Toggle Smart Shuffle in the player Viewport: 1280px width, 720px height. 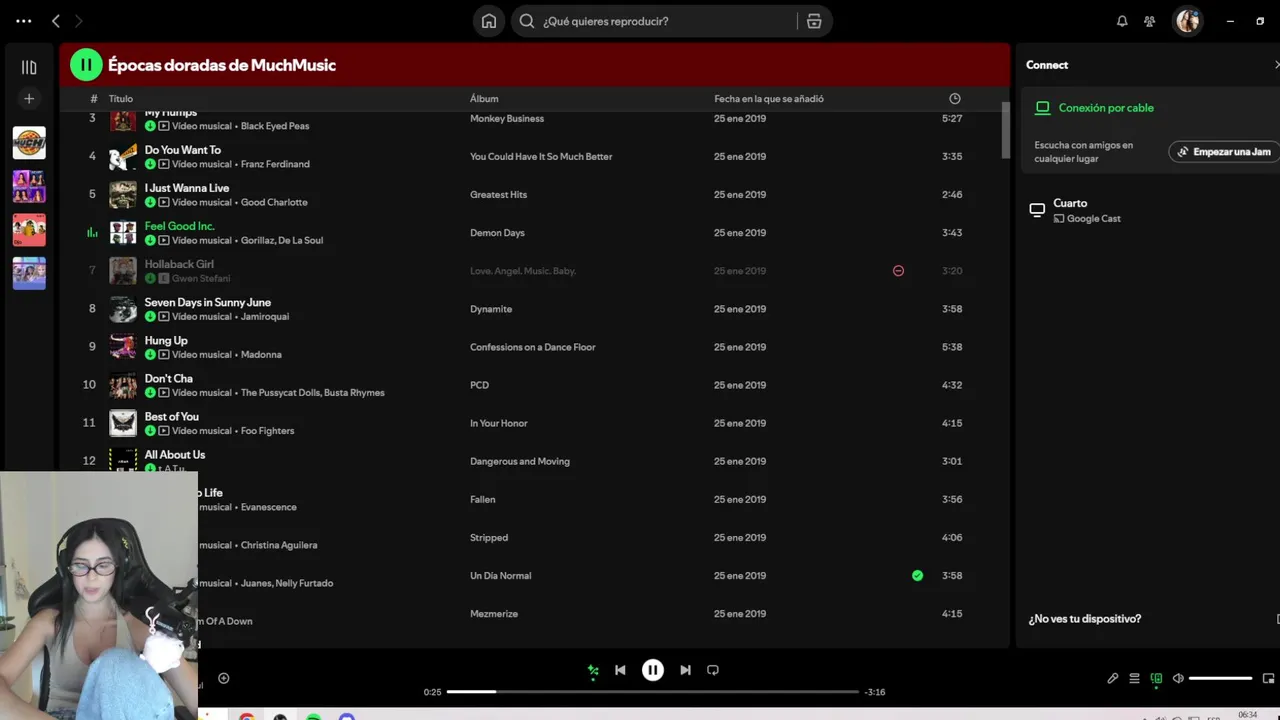click(x=593, y=670)
